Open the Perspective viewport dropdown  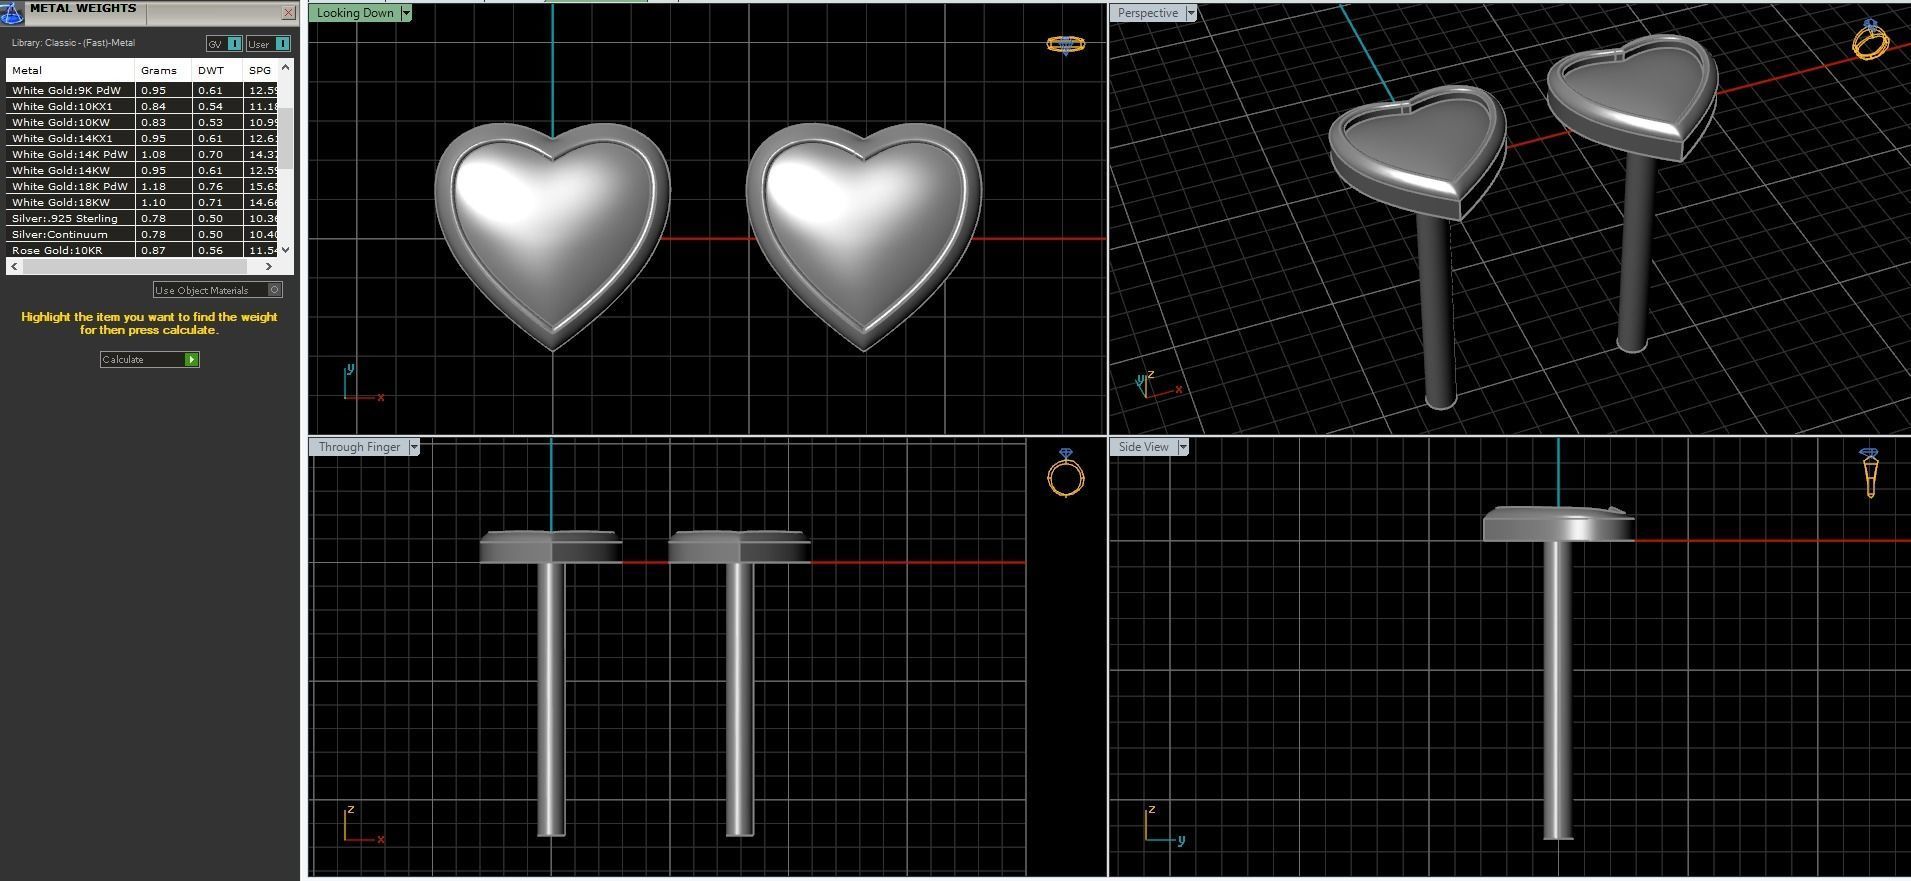pos(1190,13)
